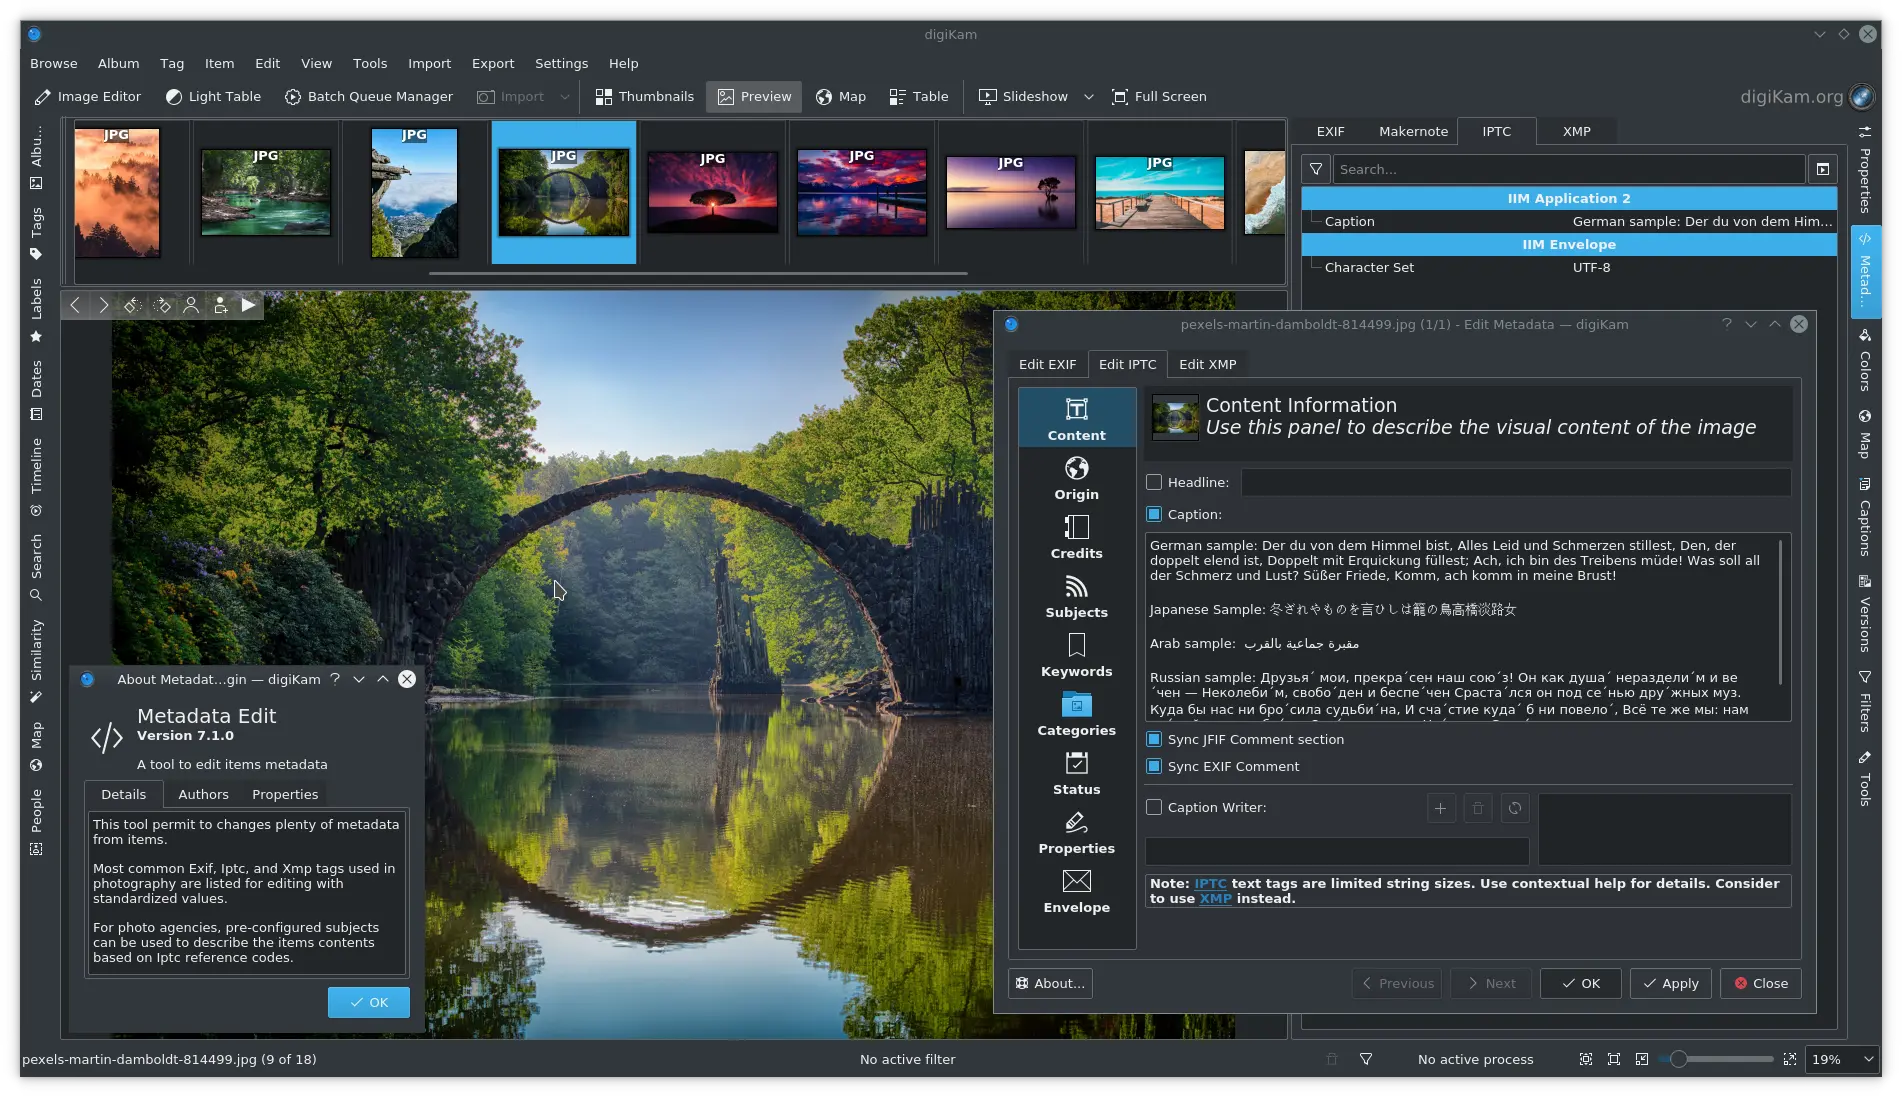Open the Envelope metadata section
Image resolution: width=1902 pixels, height=1097 pixels.
tap(1076, 891)
